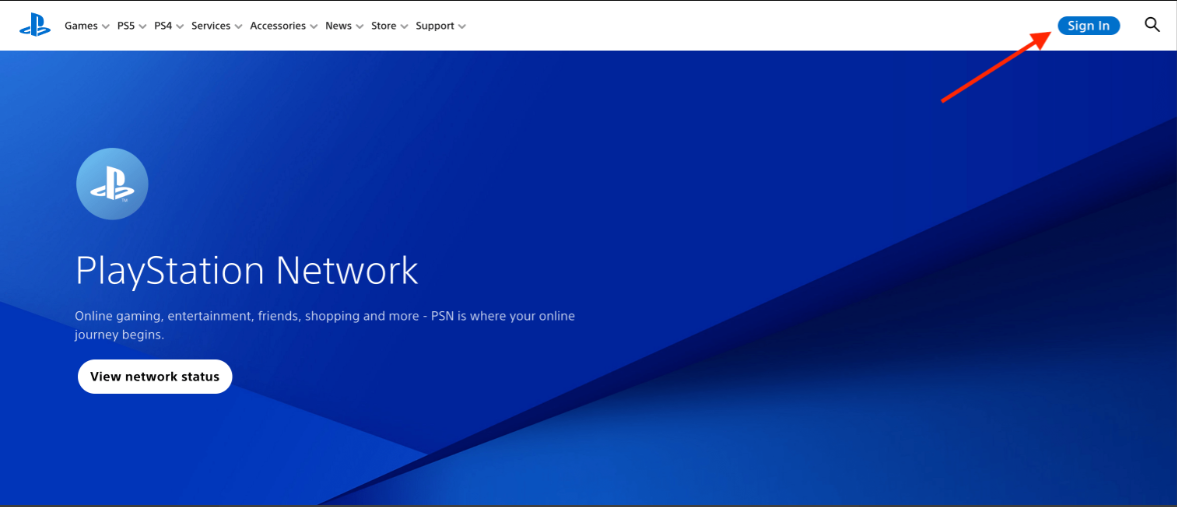Click the PlayStation logo in the header
Image resolution: width=1177 pixels, height=507 pixels.
[x=35, y=26]
